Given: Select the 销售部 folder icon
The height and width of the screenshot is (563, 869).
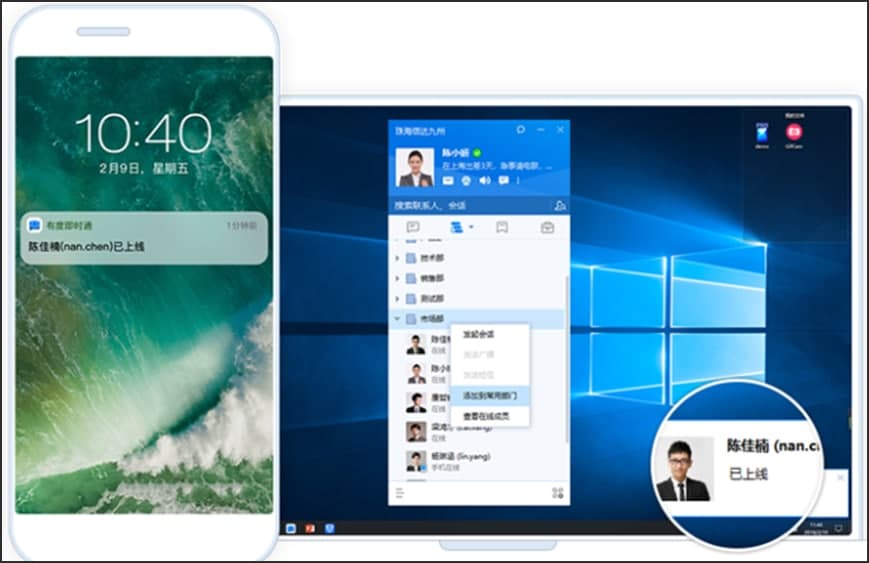Looking at the screenshot, I should [411, 278].
